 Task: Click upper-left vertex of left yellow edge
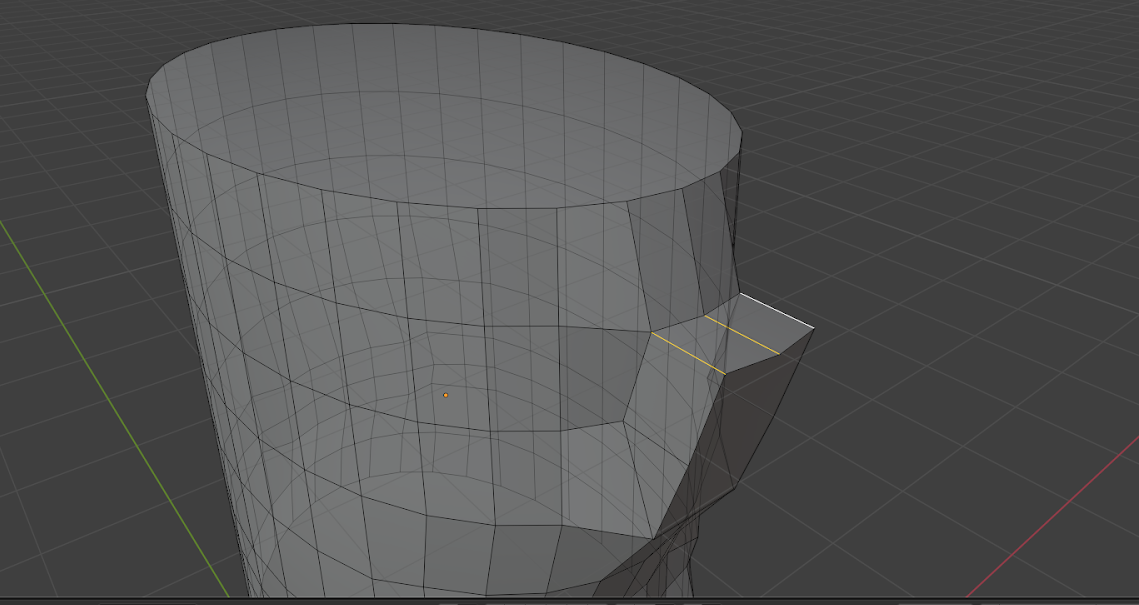(651, 333)
